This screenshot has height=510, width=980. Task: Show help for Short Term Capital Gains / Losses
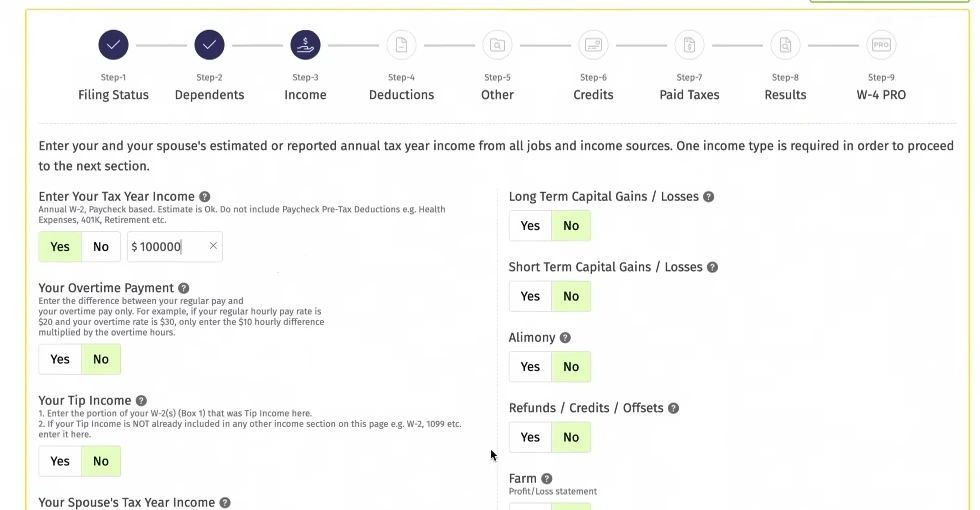click(x=712, y=268)
